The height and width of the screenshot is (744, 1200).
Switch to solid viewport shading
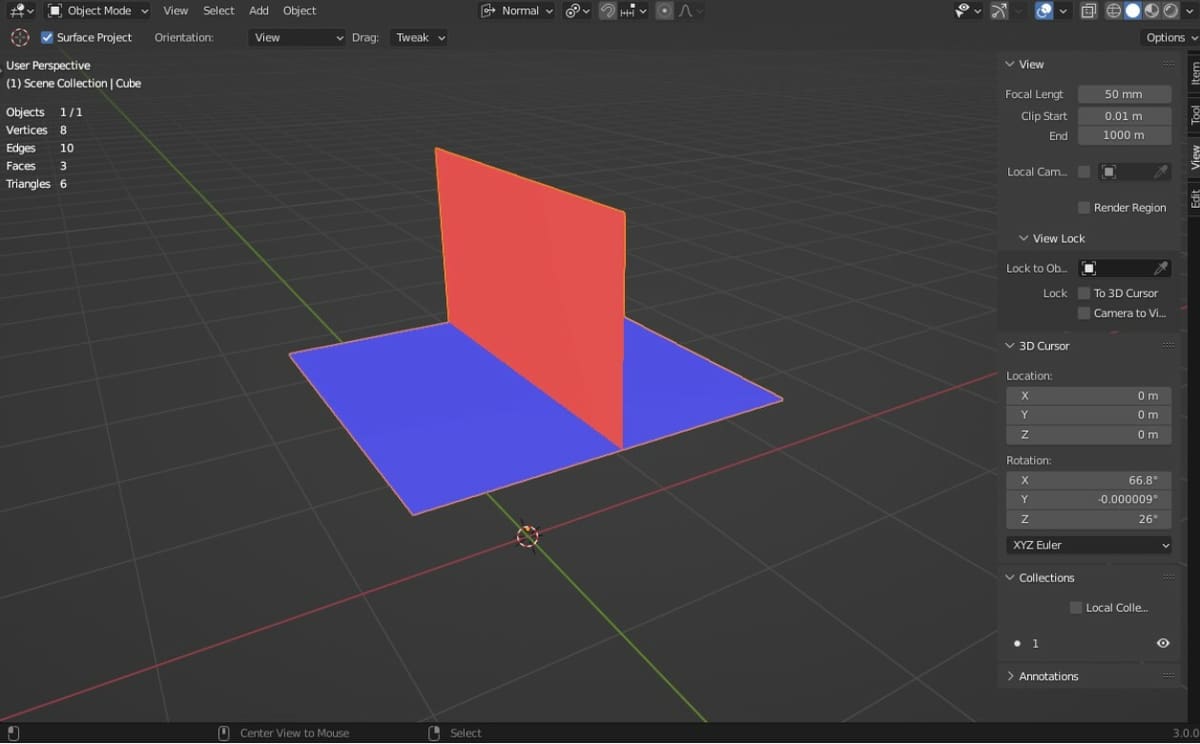1133,10
